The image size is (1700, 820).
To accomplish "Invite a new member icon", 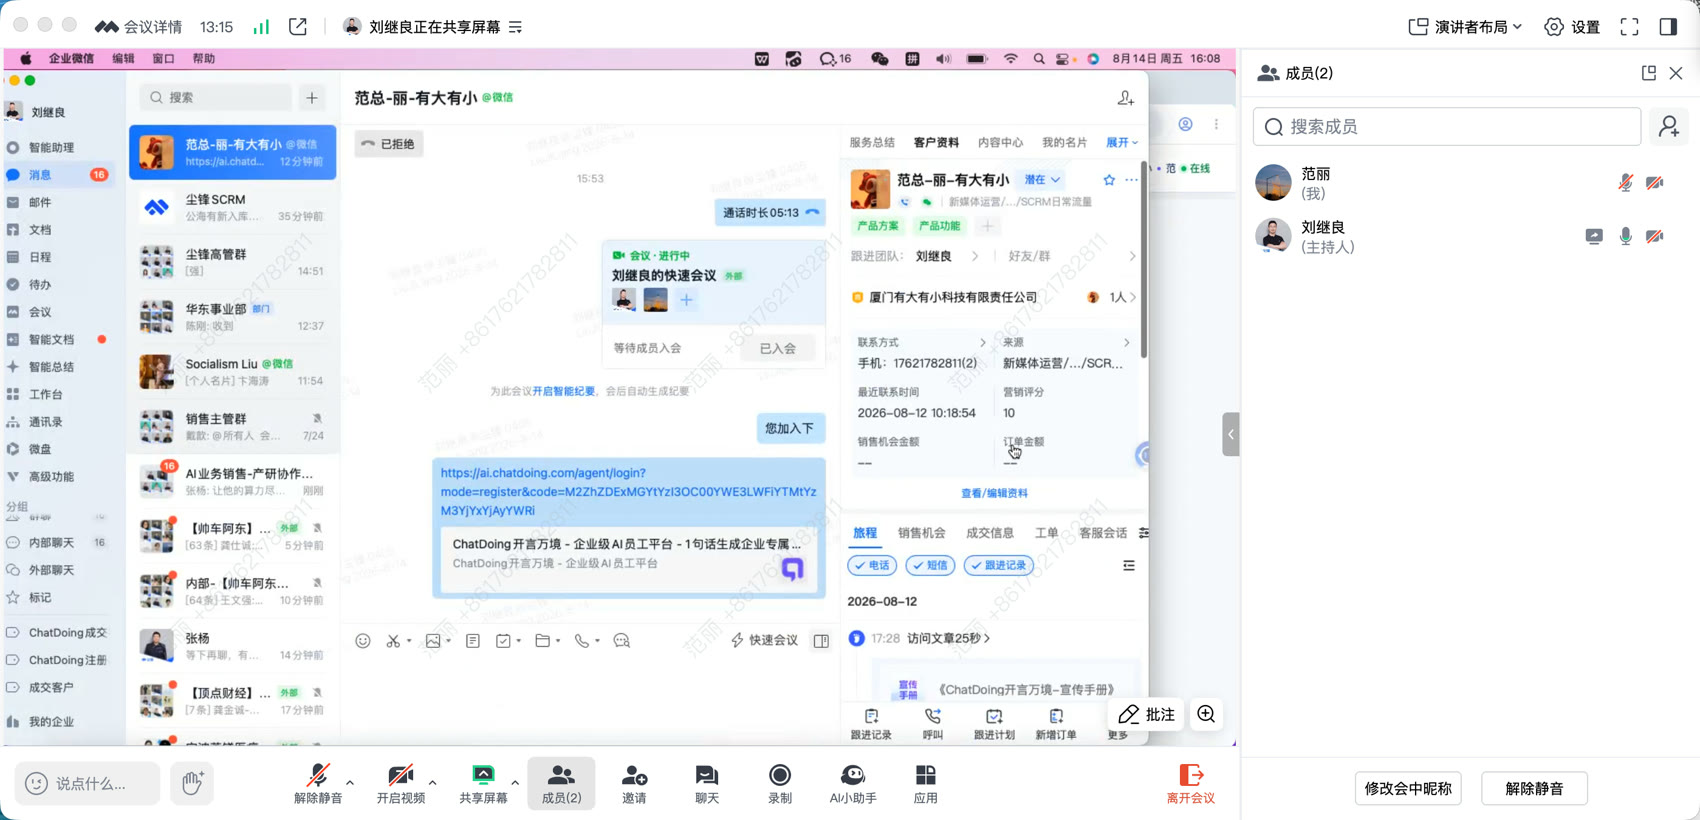I will pos(1669,127).
